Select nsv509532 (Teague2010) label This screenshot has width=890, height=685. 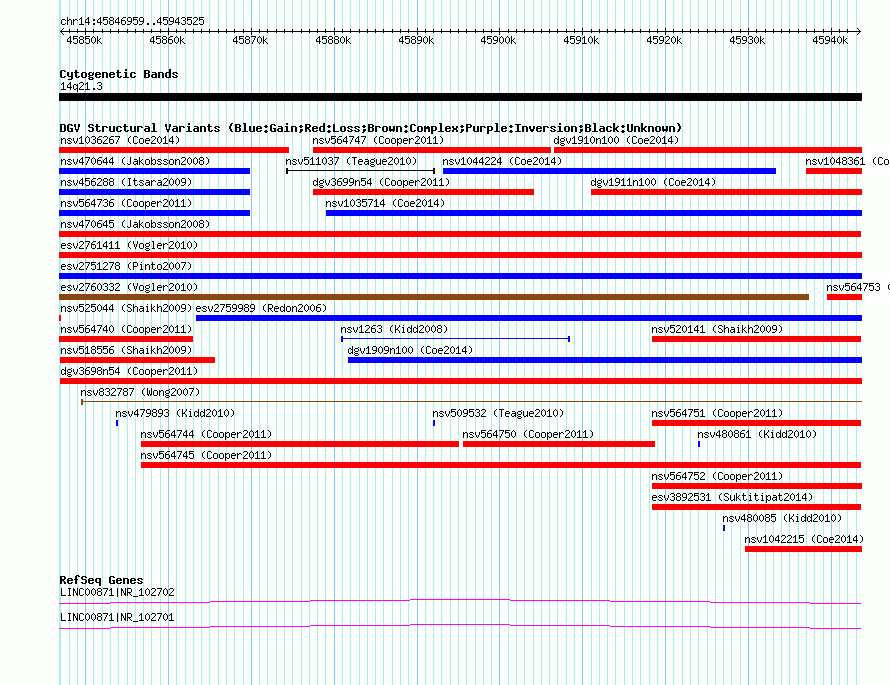click(x=498, y=413)
